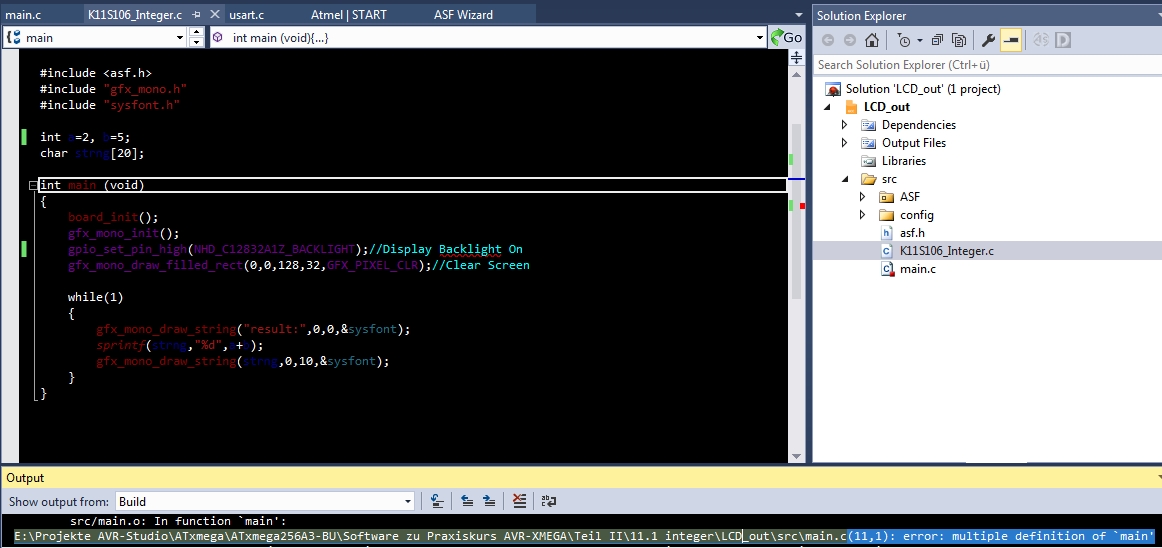Click the greyed AS icon in Solution Explorer
Viewport: 1162px width, 548px height.
1040,40
